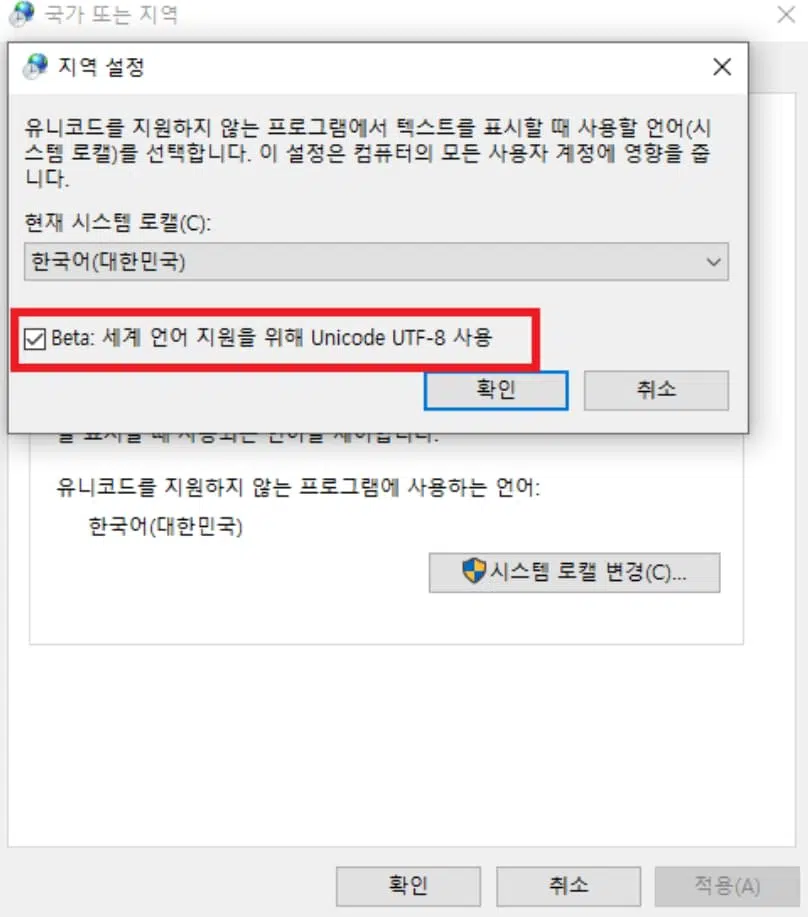Screen dimensions: 808x917
Task: Click the greyed-out 적용(A) button
Action: coord(727,886)
